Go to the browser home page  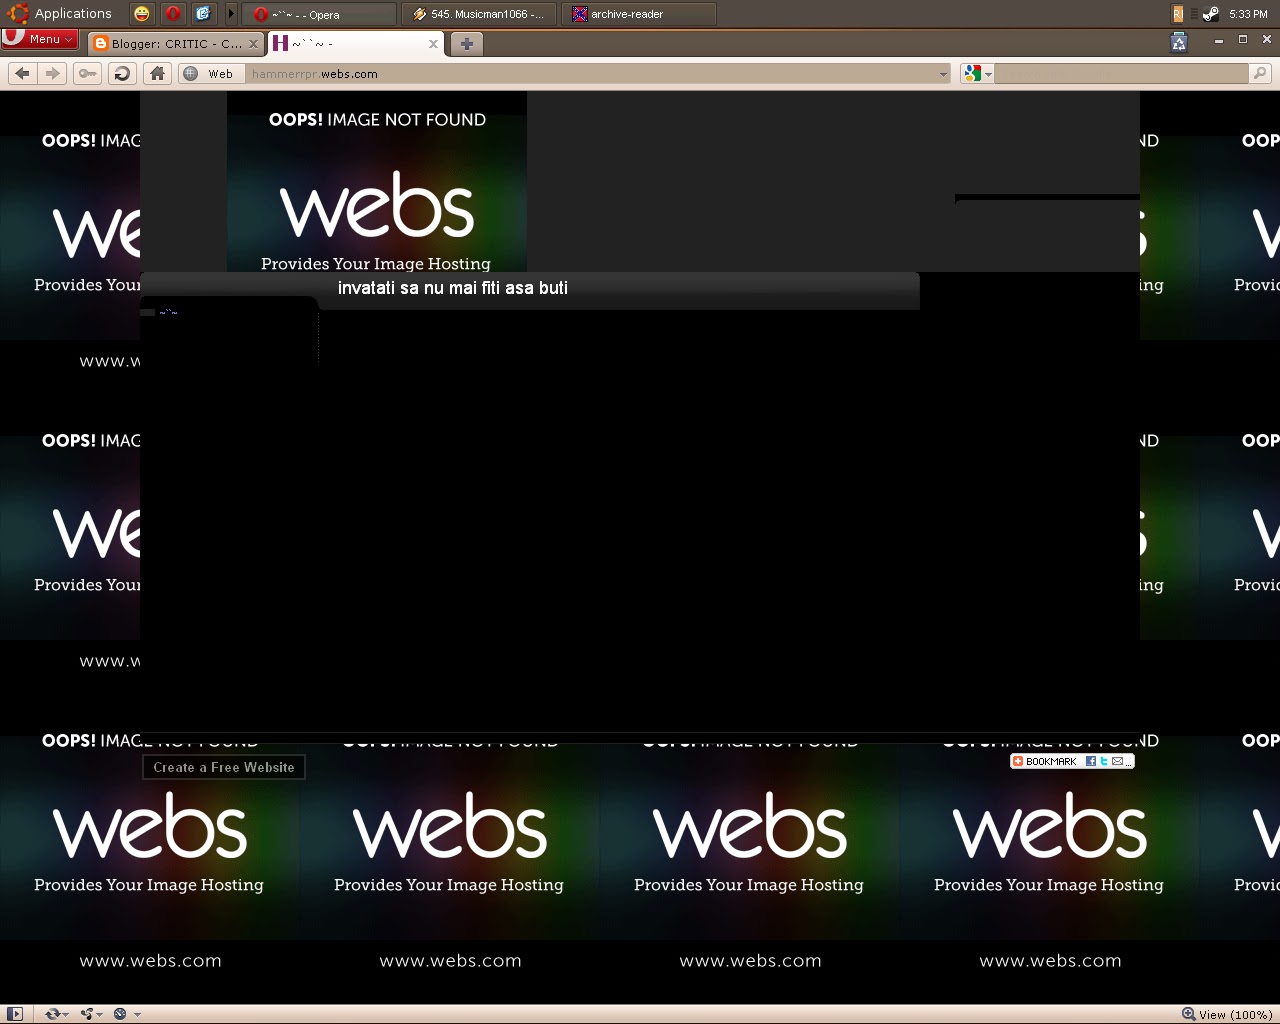tap(157, 73)
